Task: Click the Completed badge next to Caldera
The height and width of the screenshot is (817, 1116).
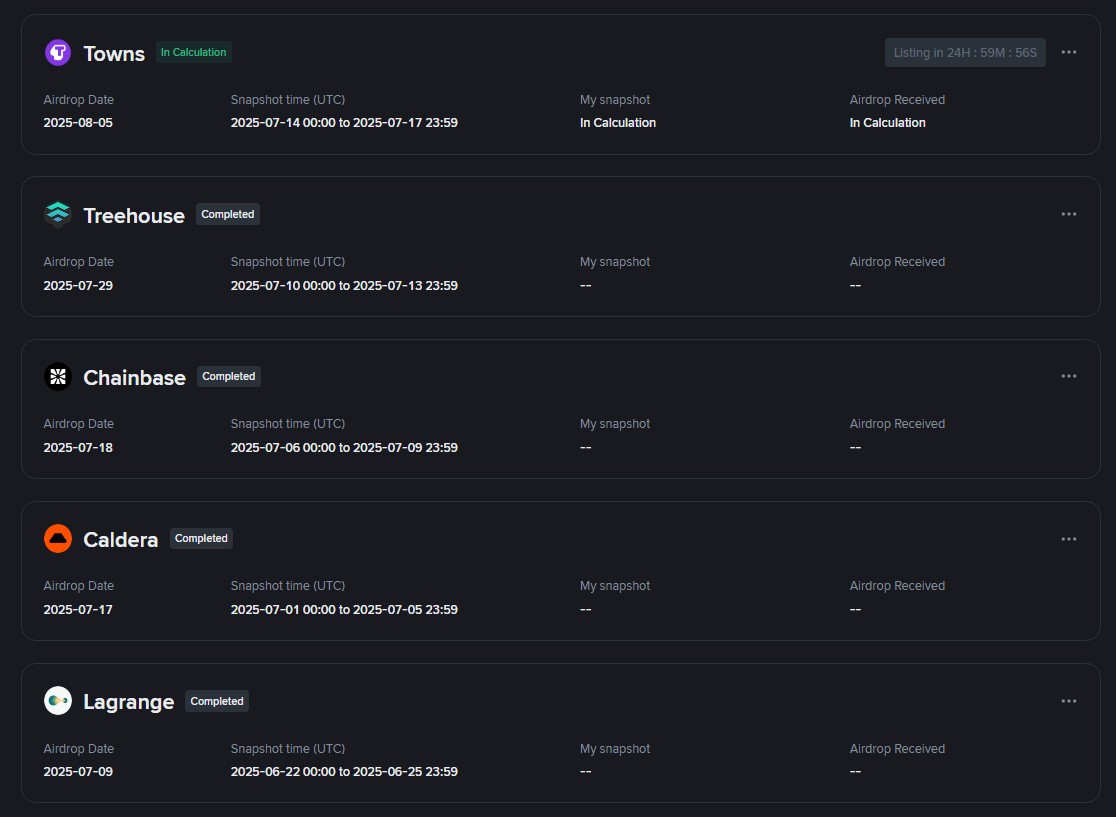Action: tap(201, 539)
